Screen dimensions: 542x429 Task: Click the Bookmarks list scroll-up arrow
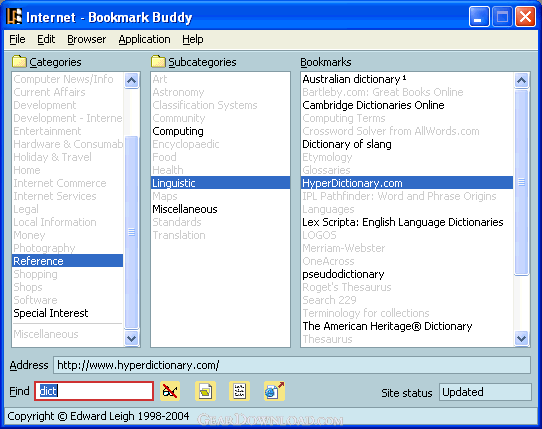[521, 81]
